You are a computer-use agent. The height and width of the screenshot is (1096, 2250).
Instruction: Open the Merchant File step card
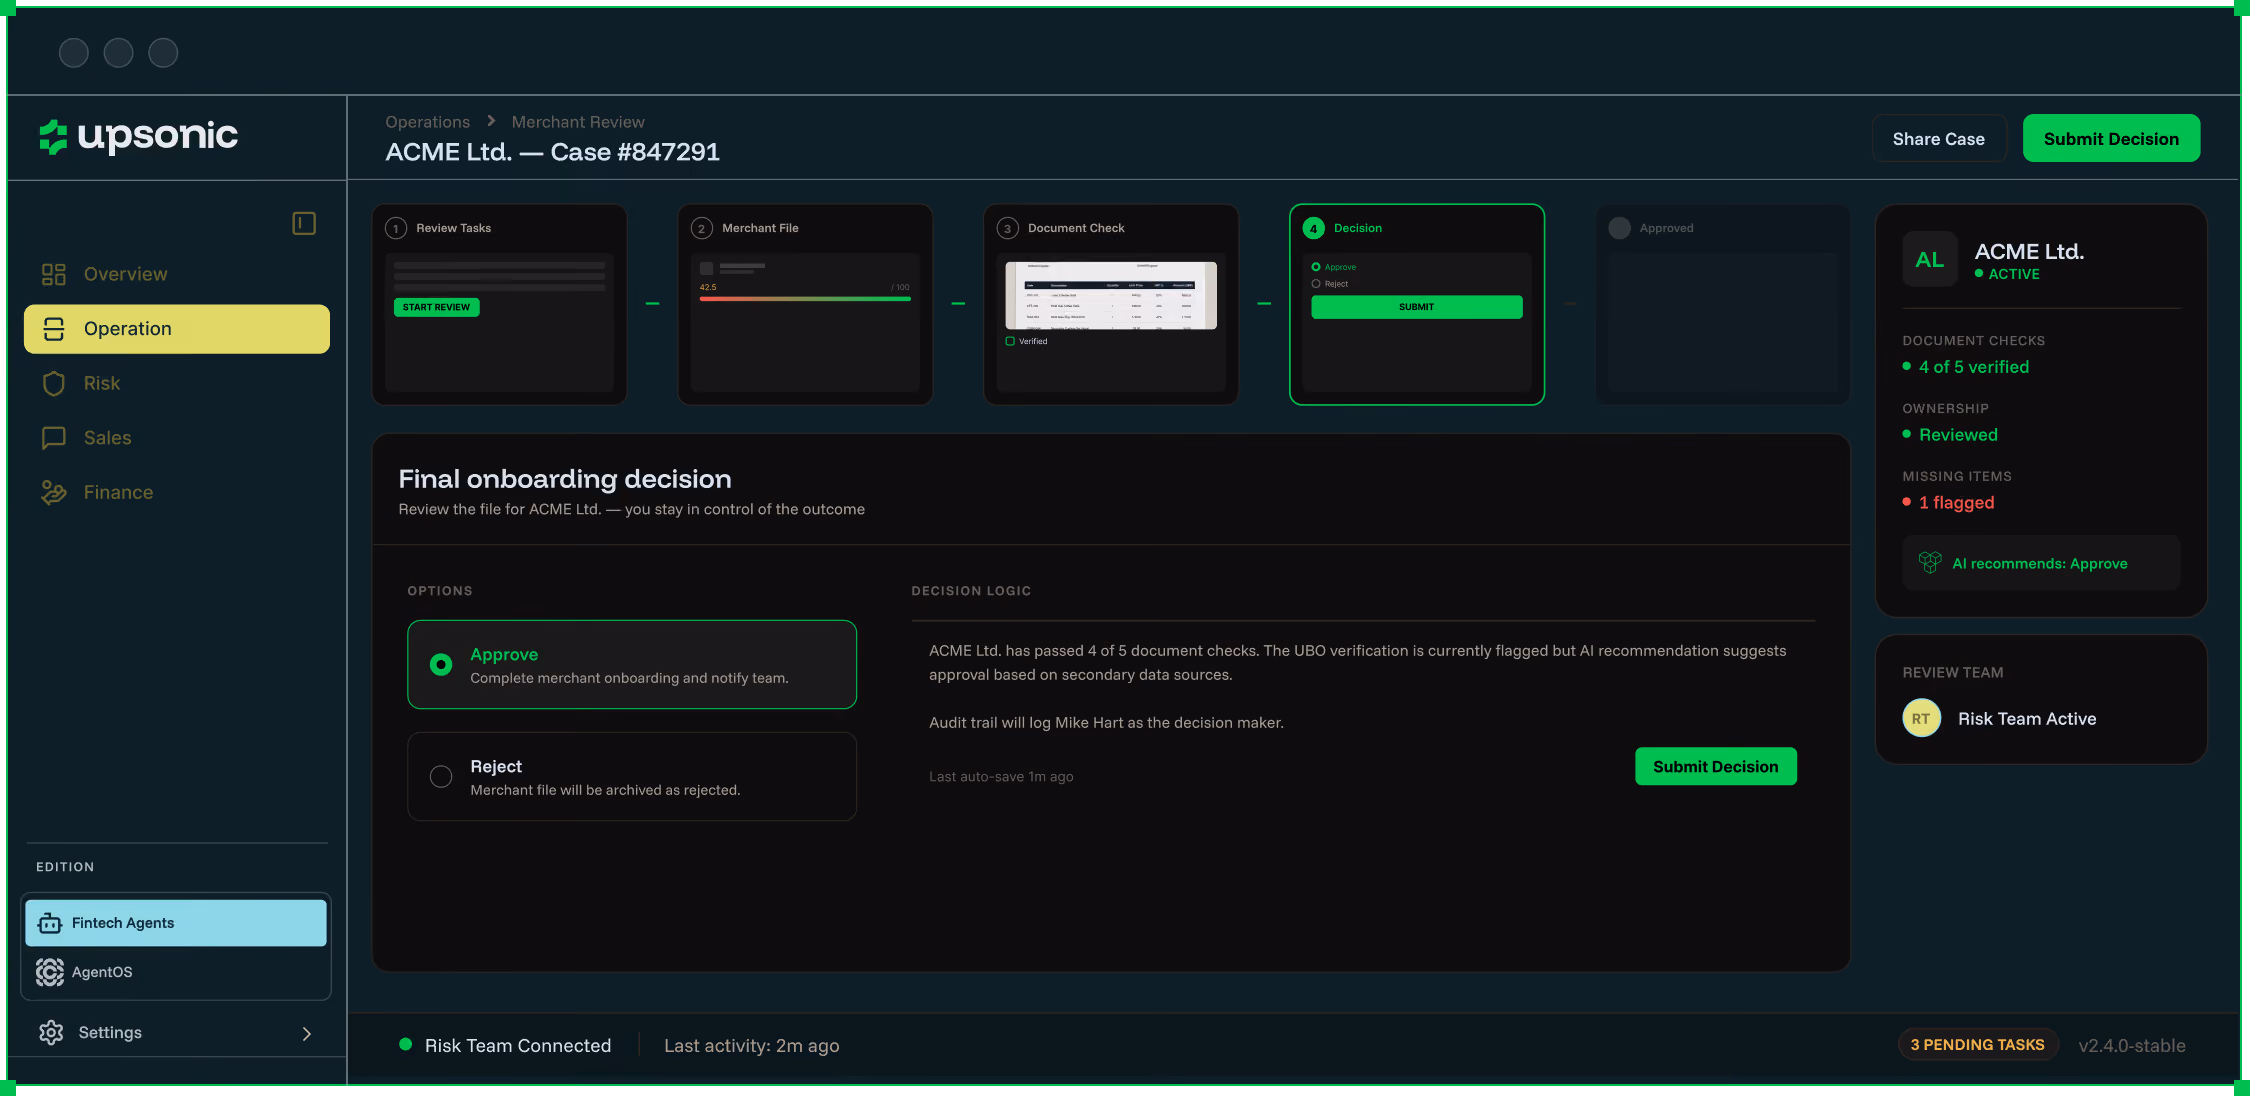click(806, 305)
